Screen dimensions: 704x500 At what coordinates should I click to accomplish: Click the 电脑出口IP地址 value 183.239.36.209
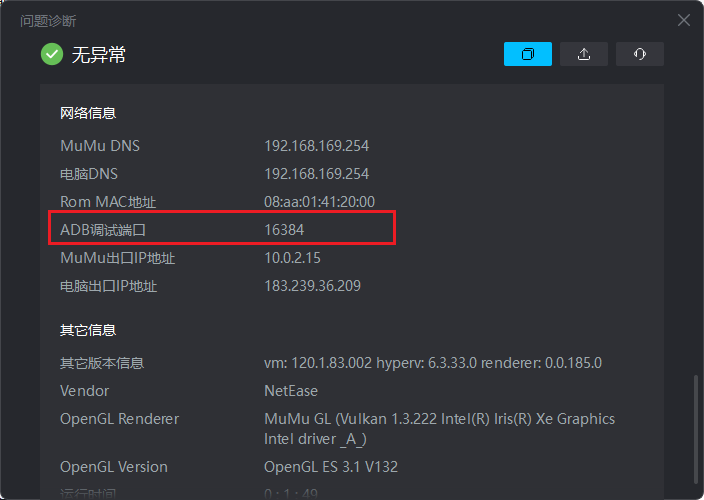click(312, 286)
